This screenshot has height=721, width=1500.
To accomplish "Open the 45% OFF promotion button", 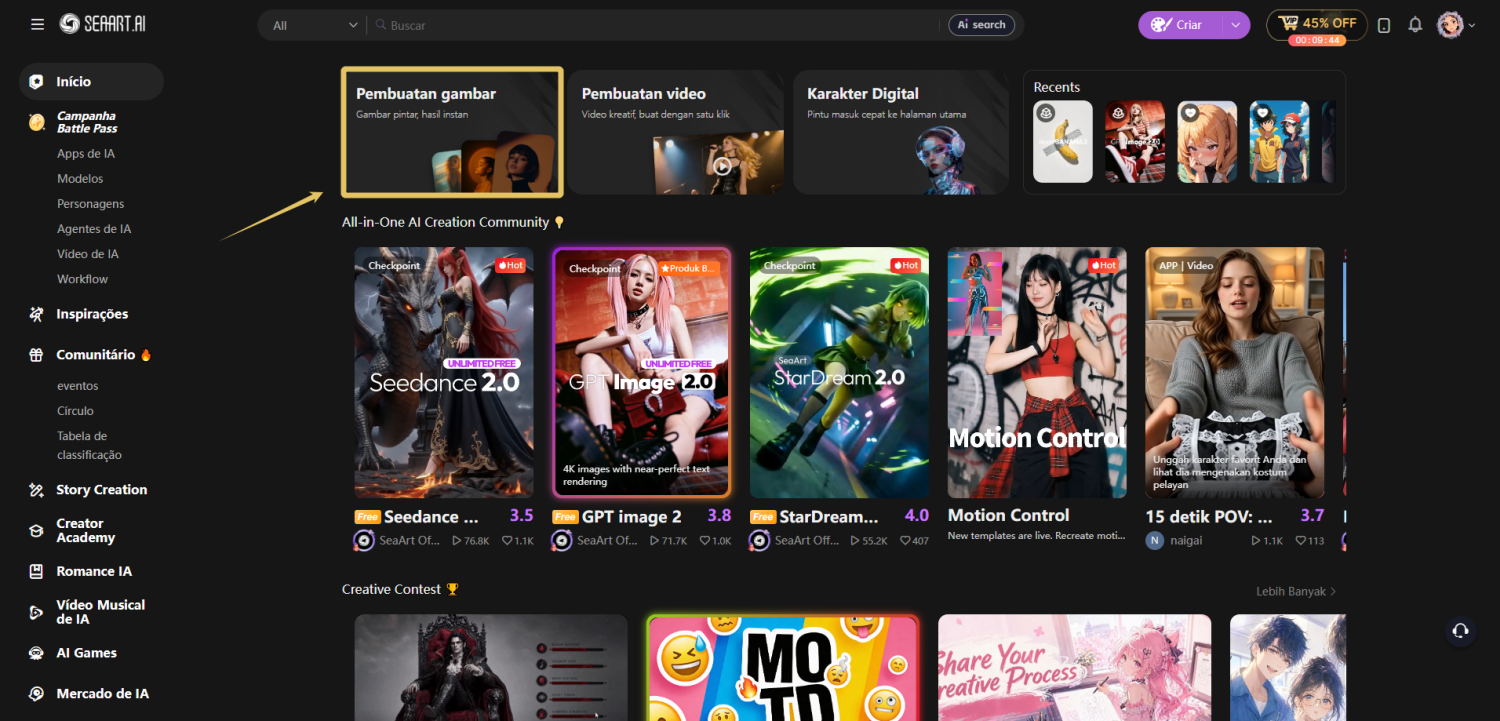I will click(1317, 25).
